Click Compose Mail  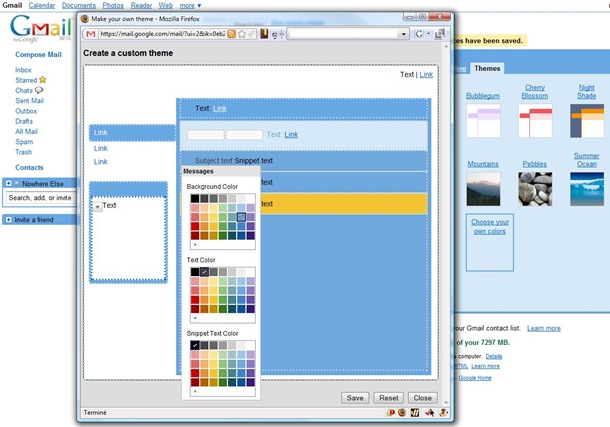pos(39,54)
